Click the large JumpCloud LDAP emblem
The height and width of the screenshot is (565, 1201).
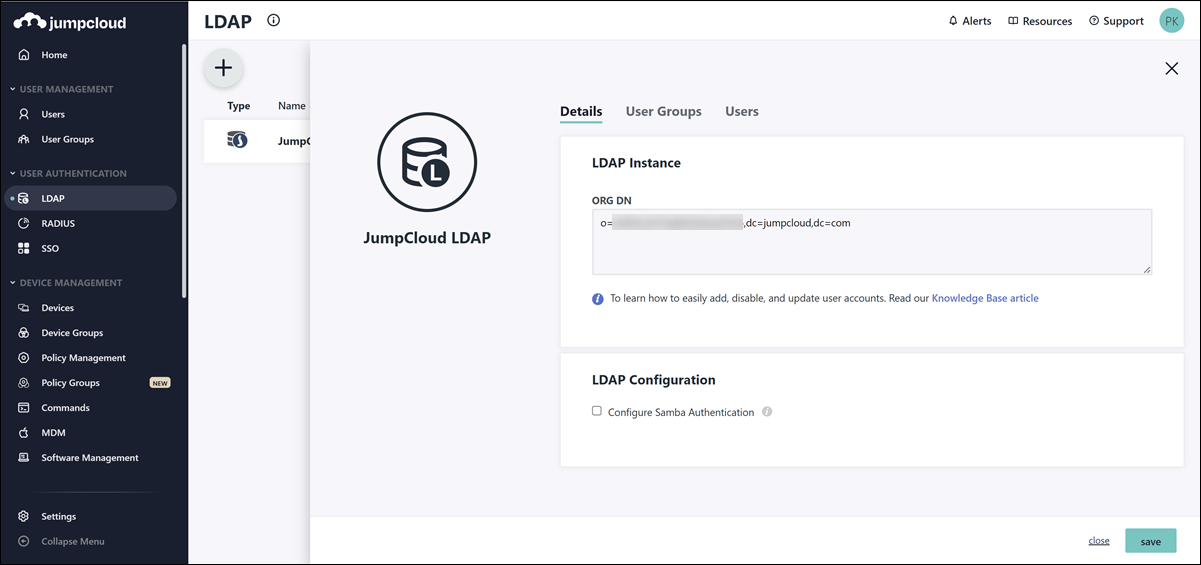click(x=427, y=161)
